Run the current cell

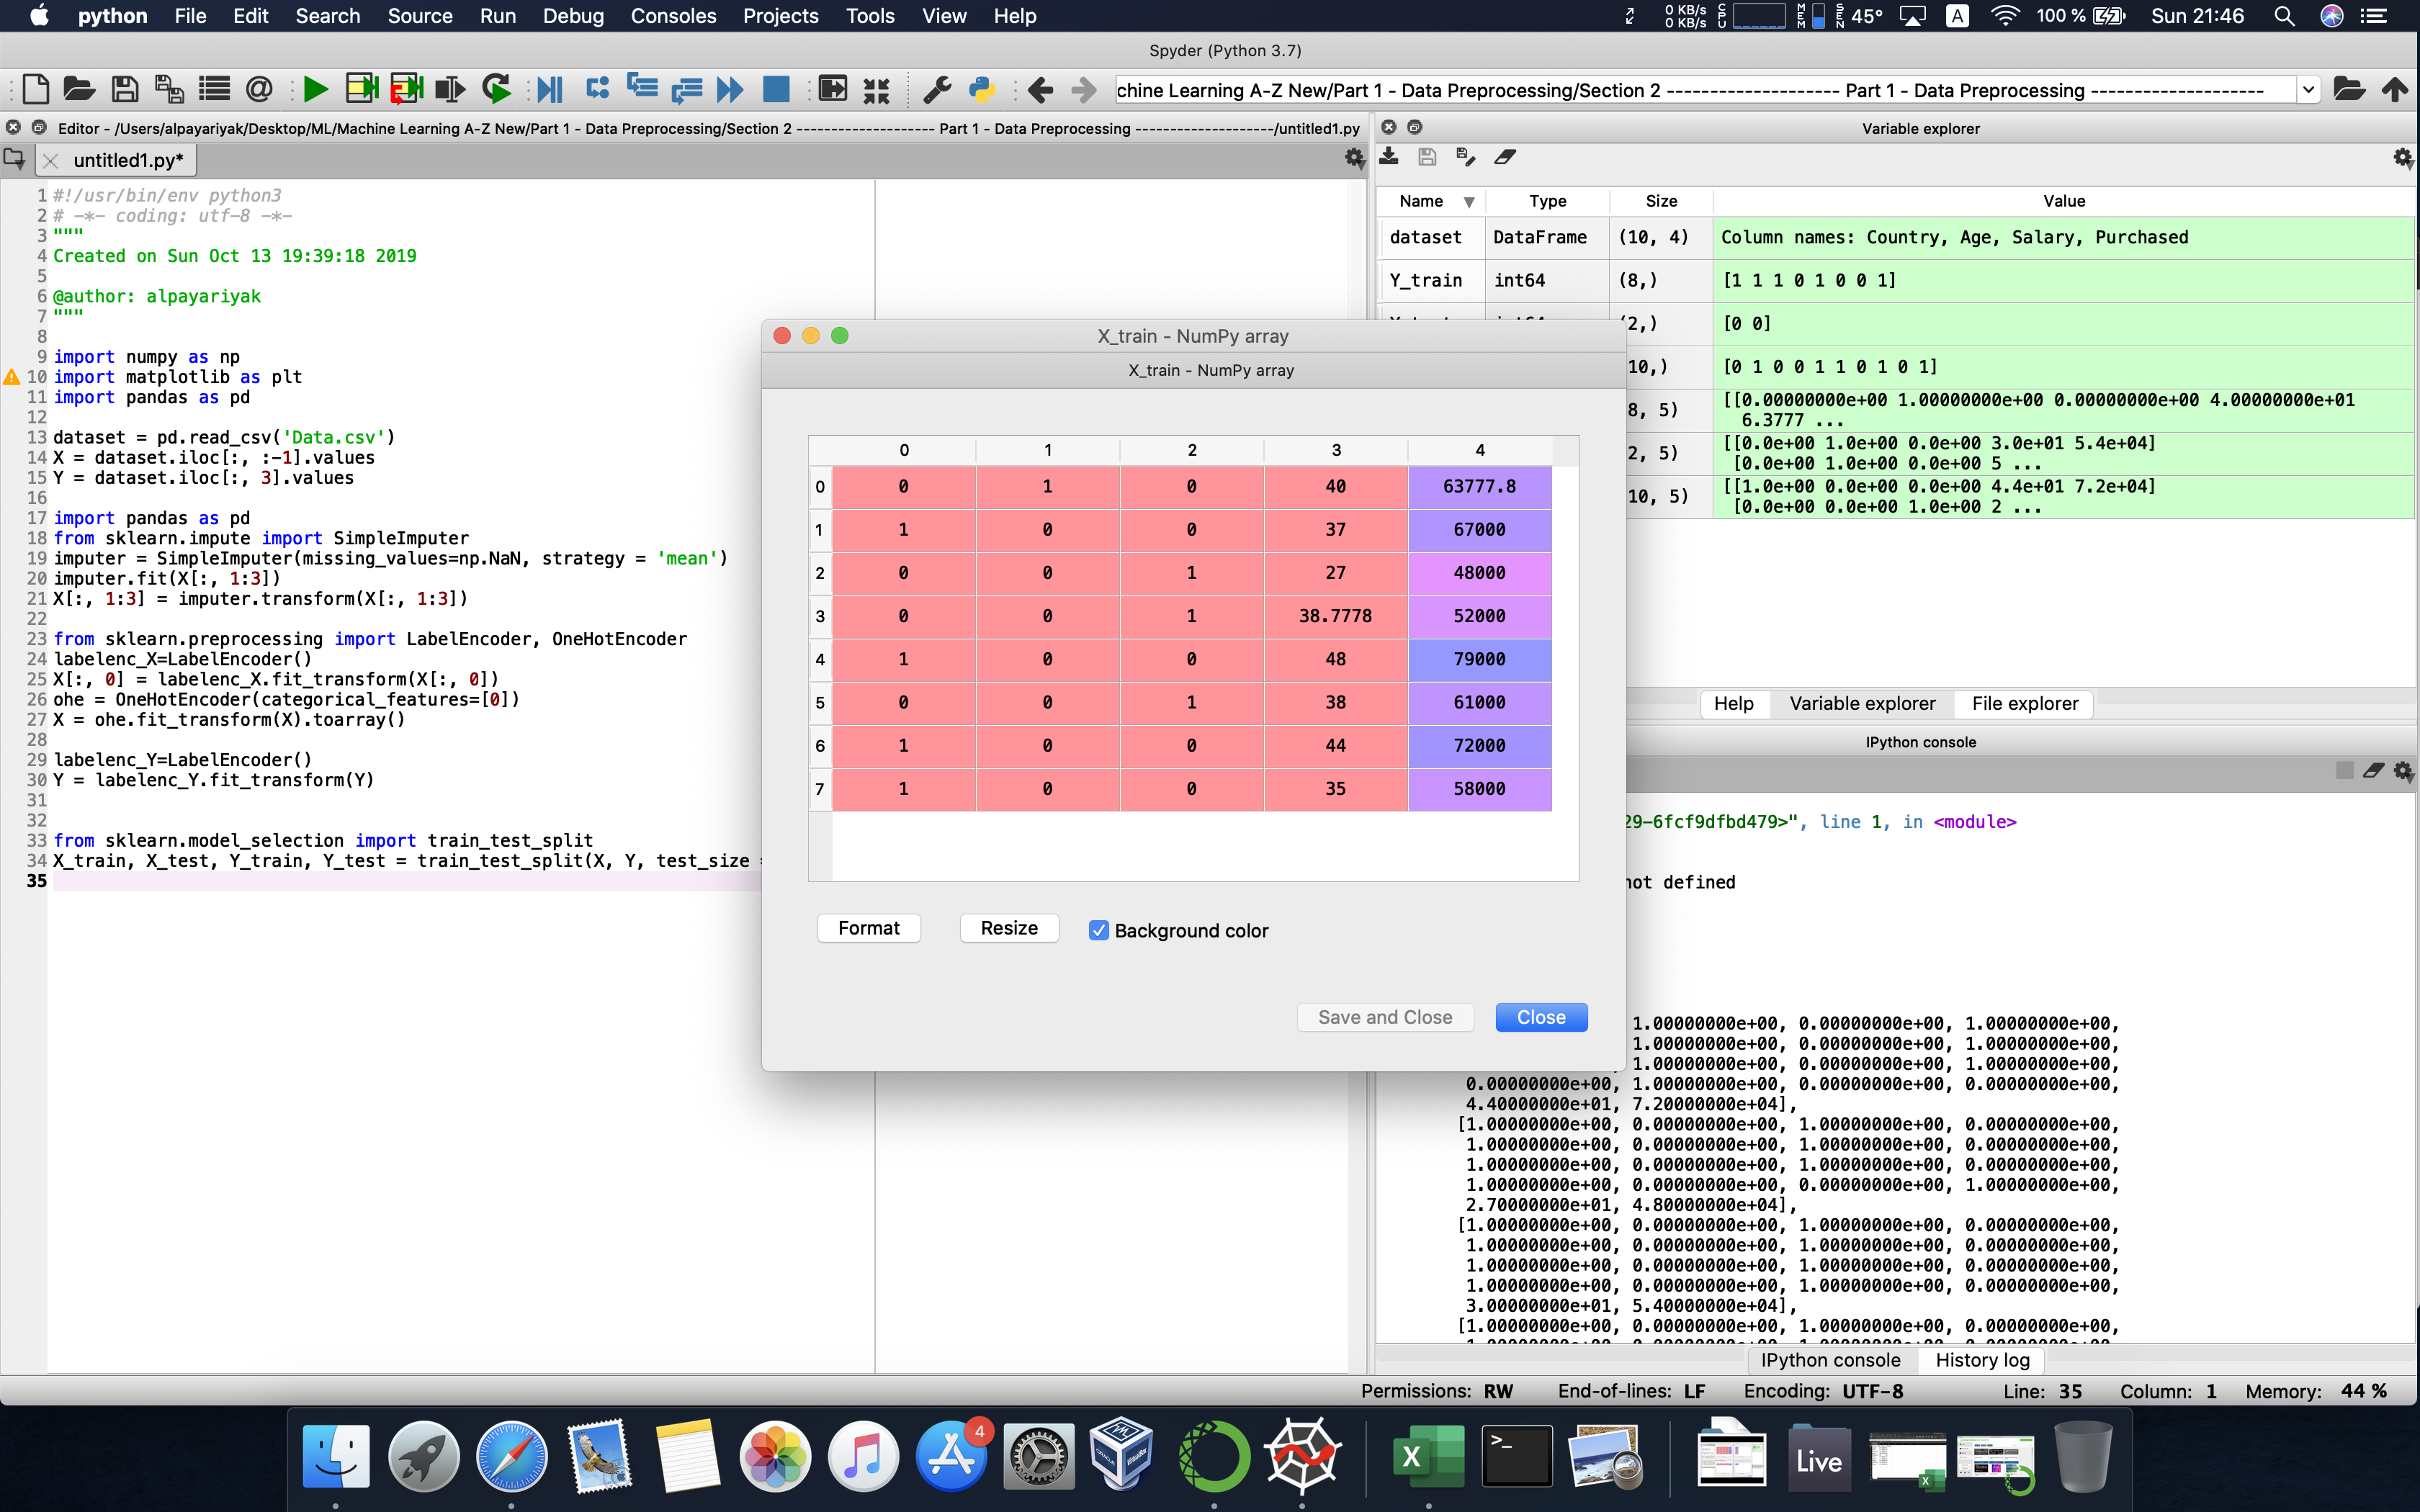361,90
